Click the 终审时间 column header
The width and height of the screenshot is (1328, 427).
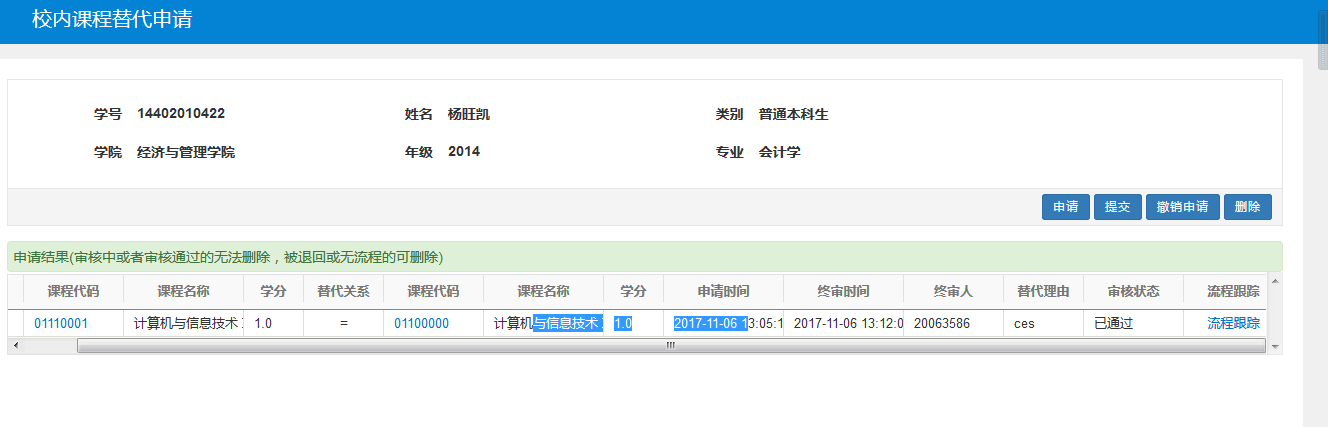pos(843,292)
